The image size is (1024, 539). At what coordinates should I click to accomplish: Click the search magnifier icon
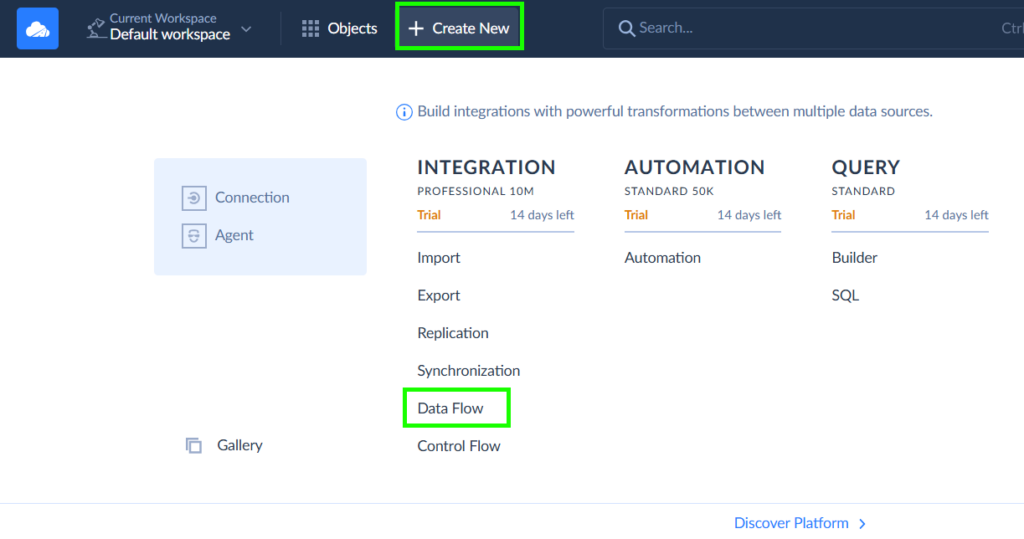[x=626, y=28]
